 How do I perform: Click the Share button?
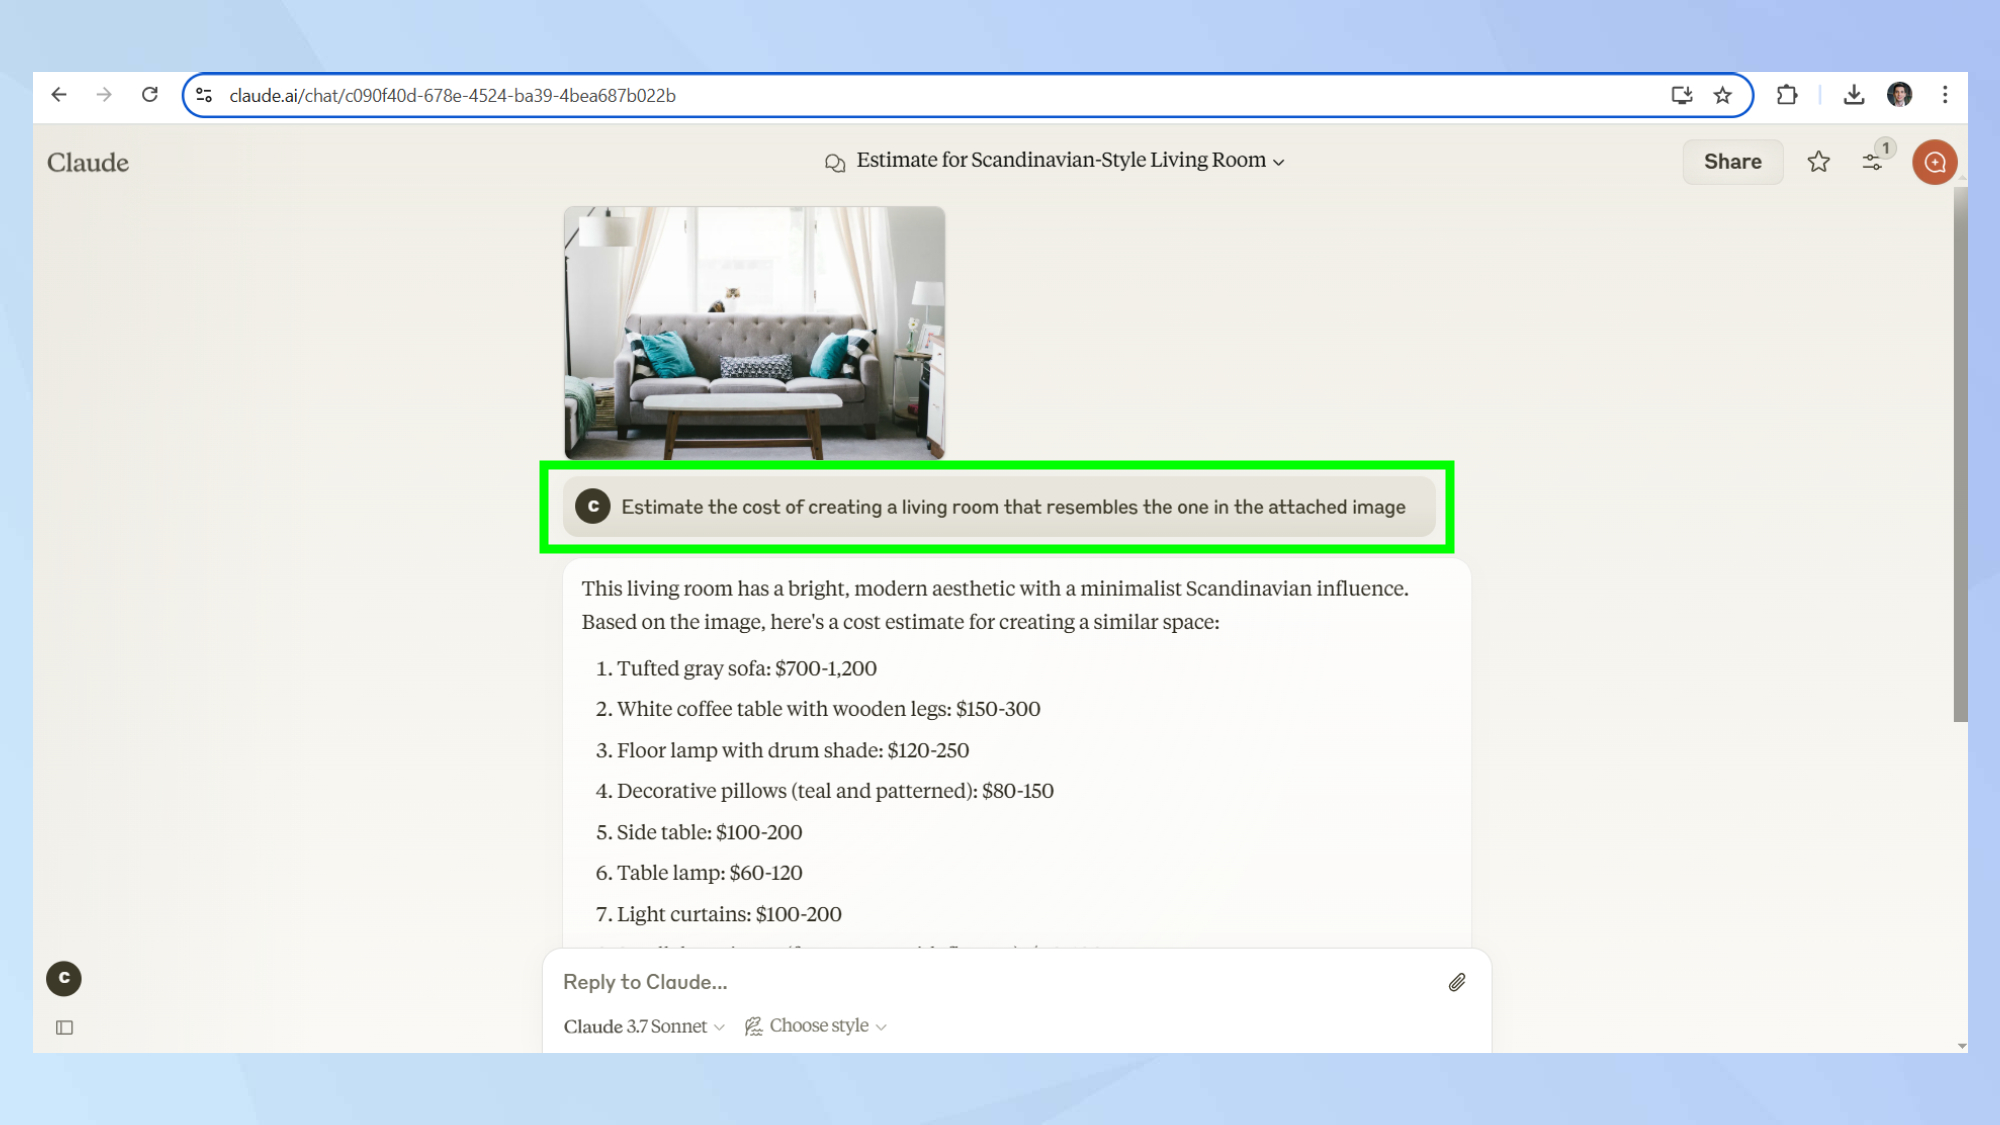(1732, 162)
